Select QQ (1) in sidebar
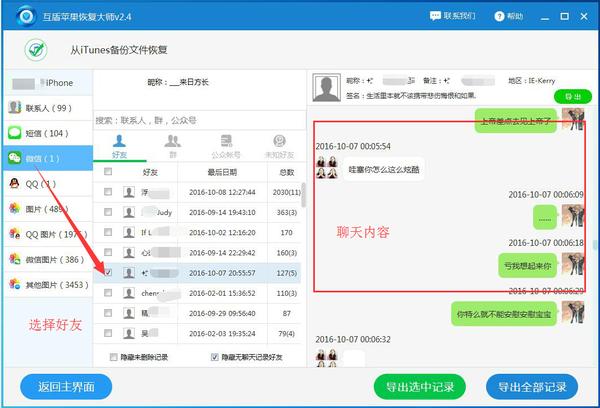600x408 pixels. coord(48,184)
